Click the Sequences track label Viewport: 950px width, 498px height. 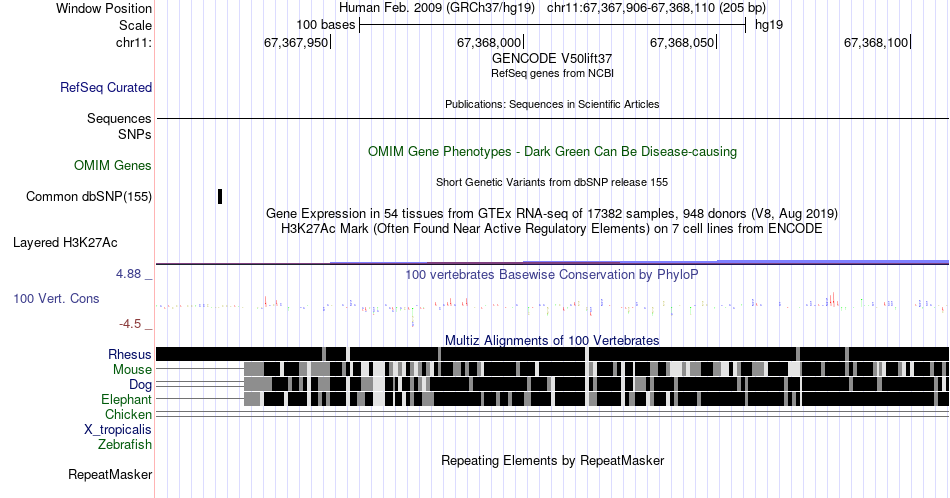pos(119,118)
